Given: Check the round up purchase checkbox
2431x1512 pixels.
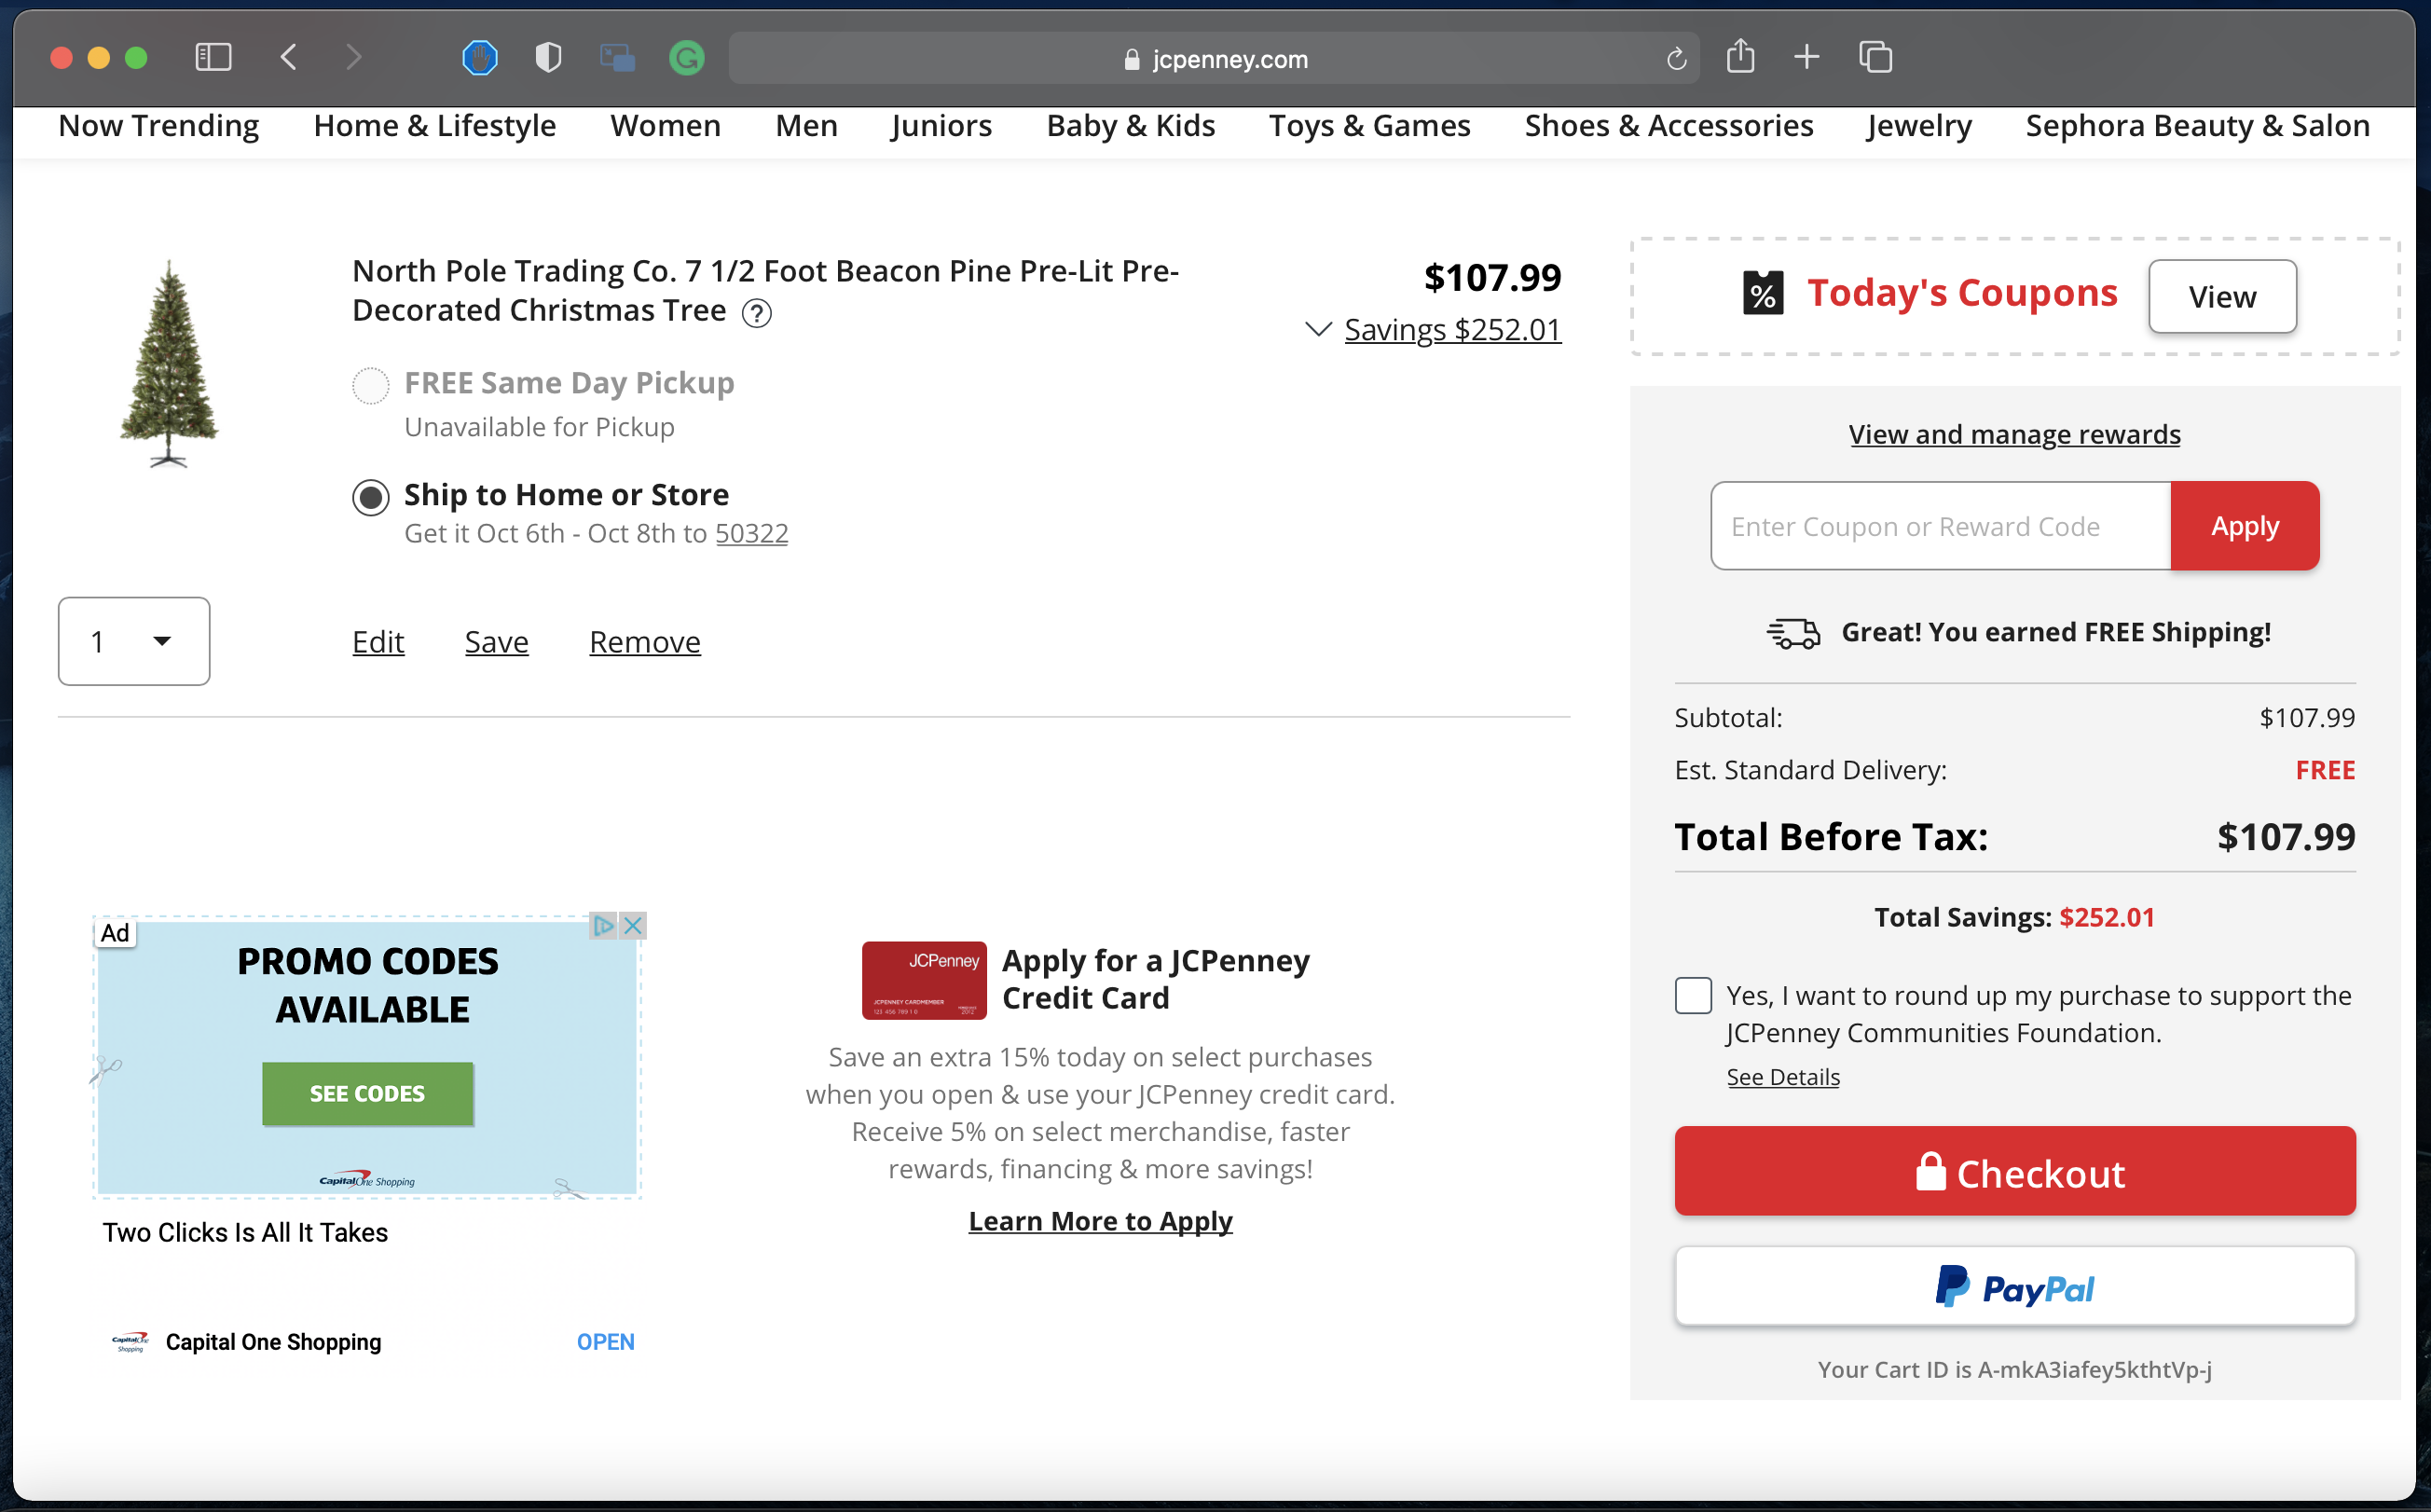Looking at the screenshot, I should point(1693,996).
